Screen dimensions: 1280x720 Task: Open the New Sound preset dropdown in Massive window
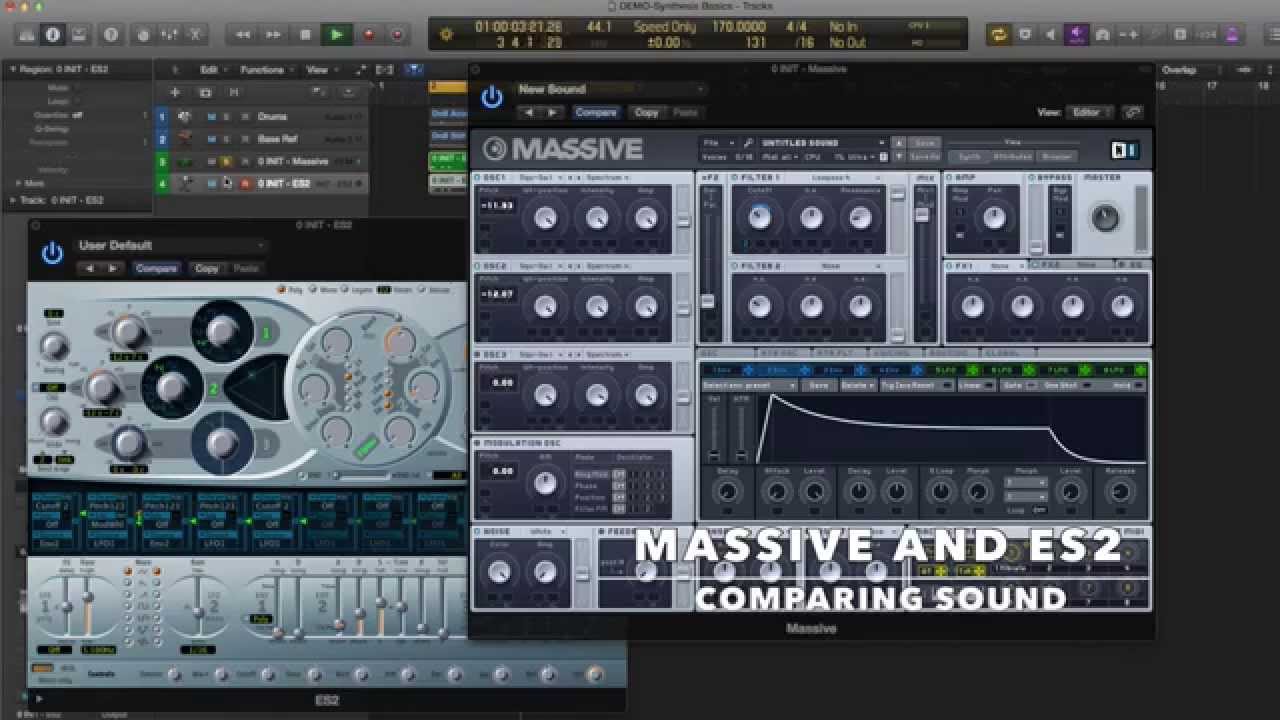(x=611, y=89)
